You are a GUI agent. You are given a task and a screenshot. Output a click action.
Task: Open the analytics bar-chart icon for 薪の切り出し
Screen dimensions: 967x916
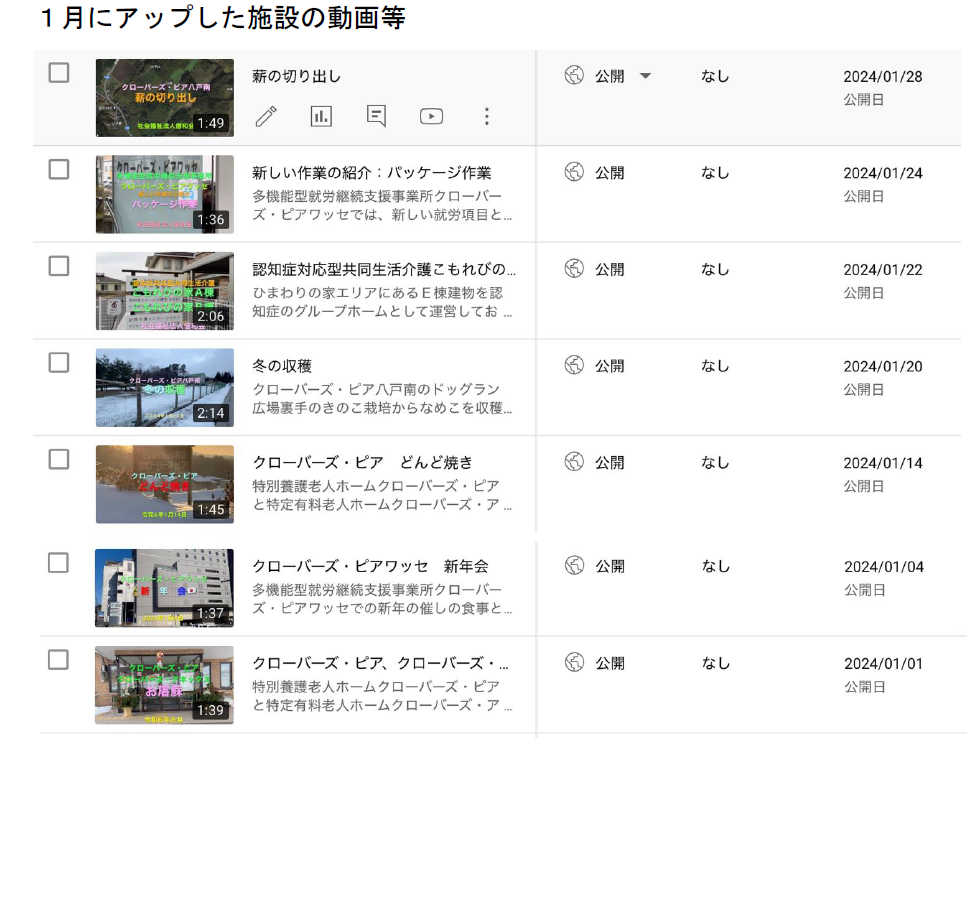321,116
